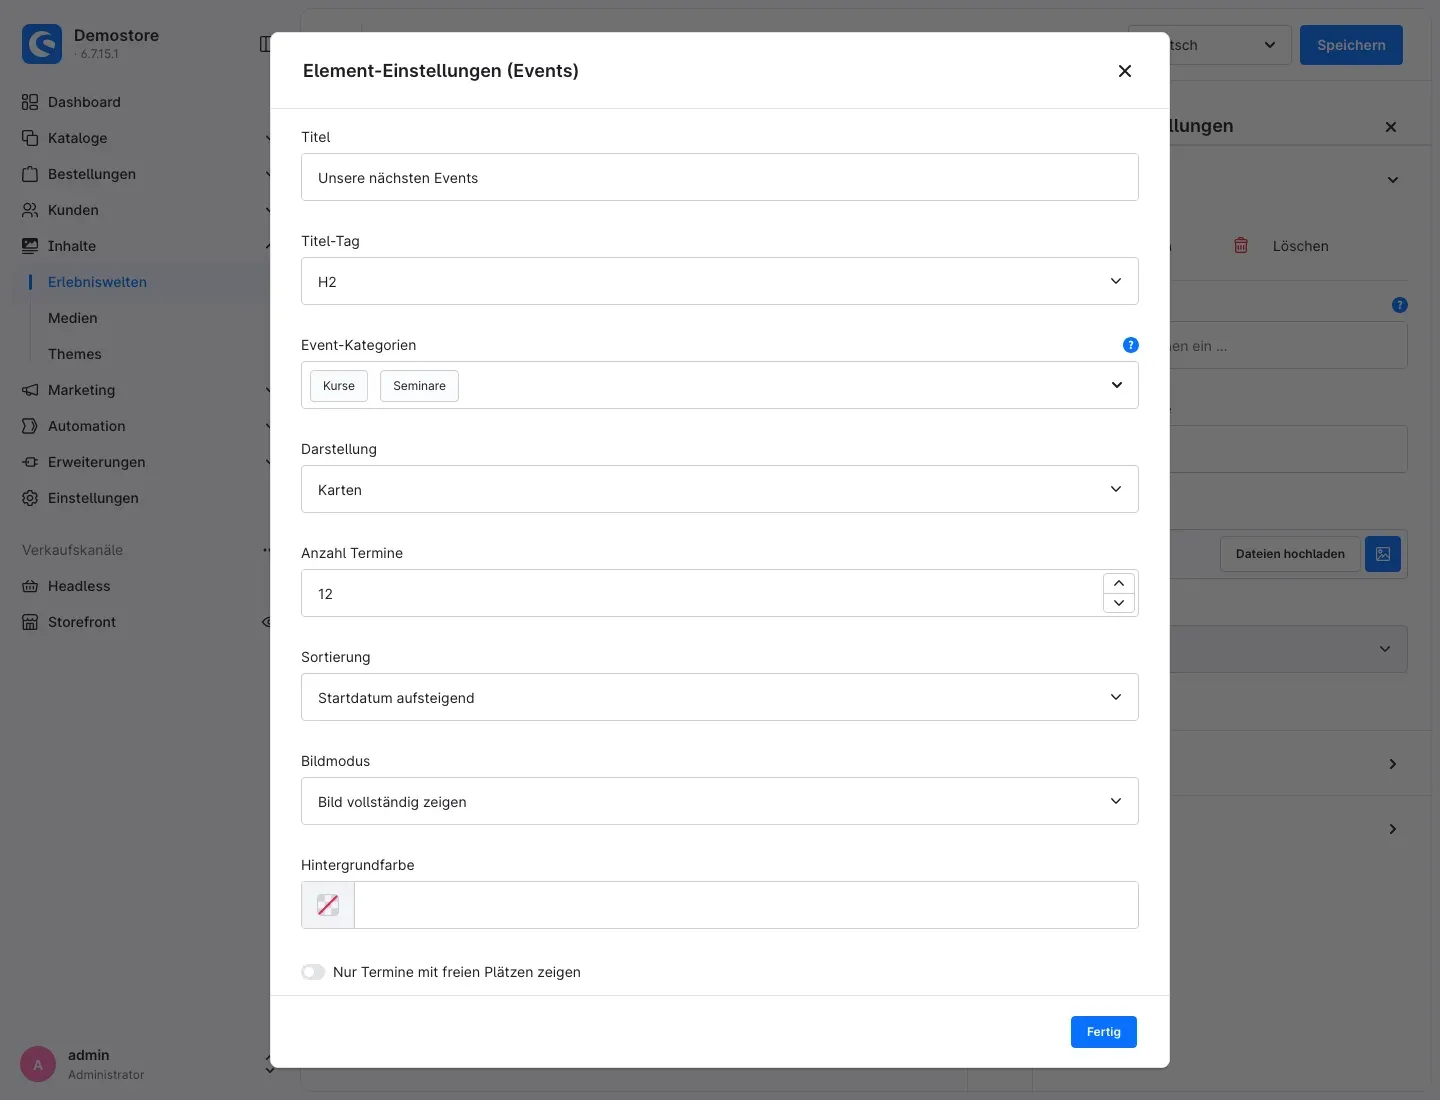The width and height of the screenshot is (1440, 1100).
Task: Decrease Anzahl Termine with down arrow
Action: pyautogui.click(x=1119, y=603)
